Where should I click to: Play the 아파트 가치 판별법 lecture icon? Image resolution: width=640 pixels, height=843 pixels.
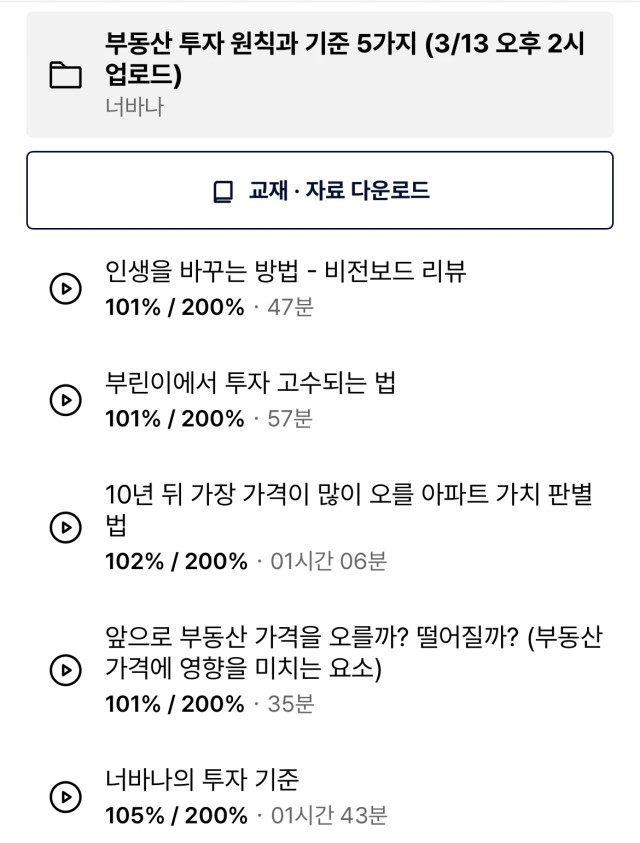(65, 527)
